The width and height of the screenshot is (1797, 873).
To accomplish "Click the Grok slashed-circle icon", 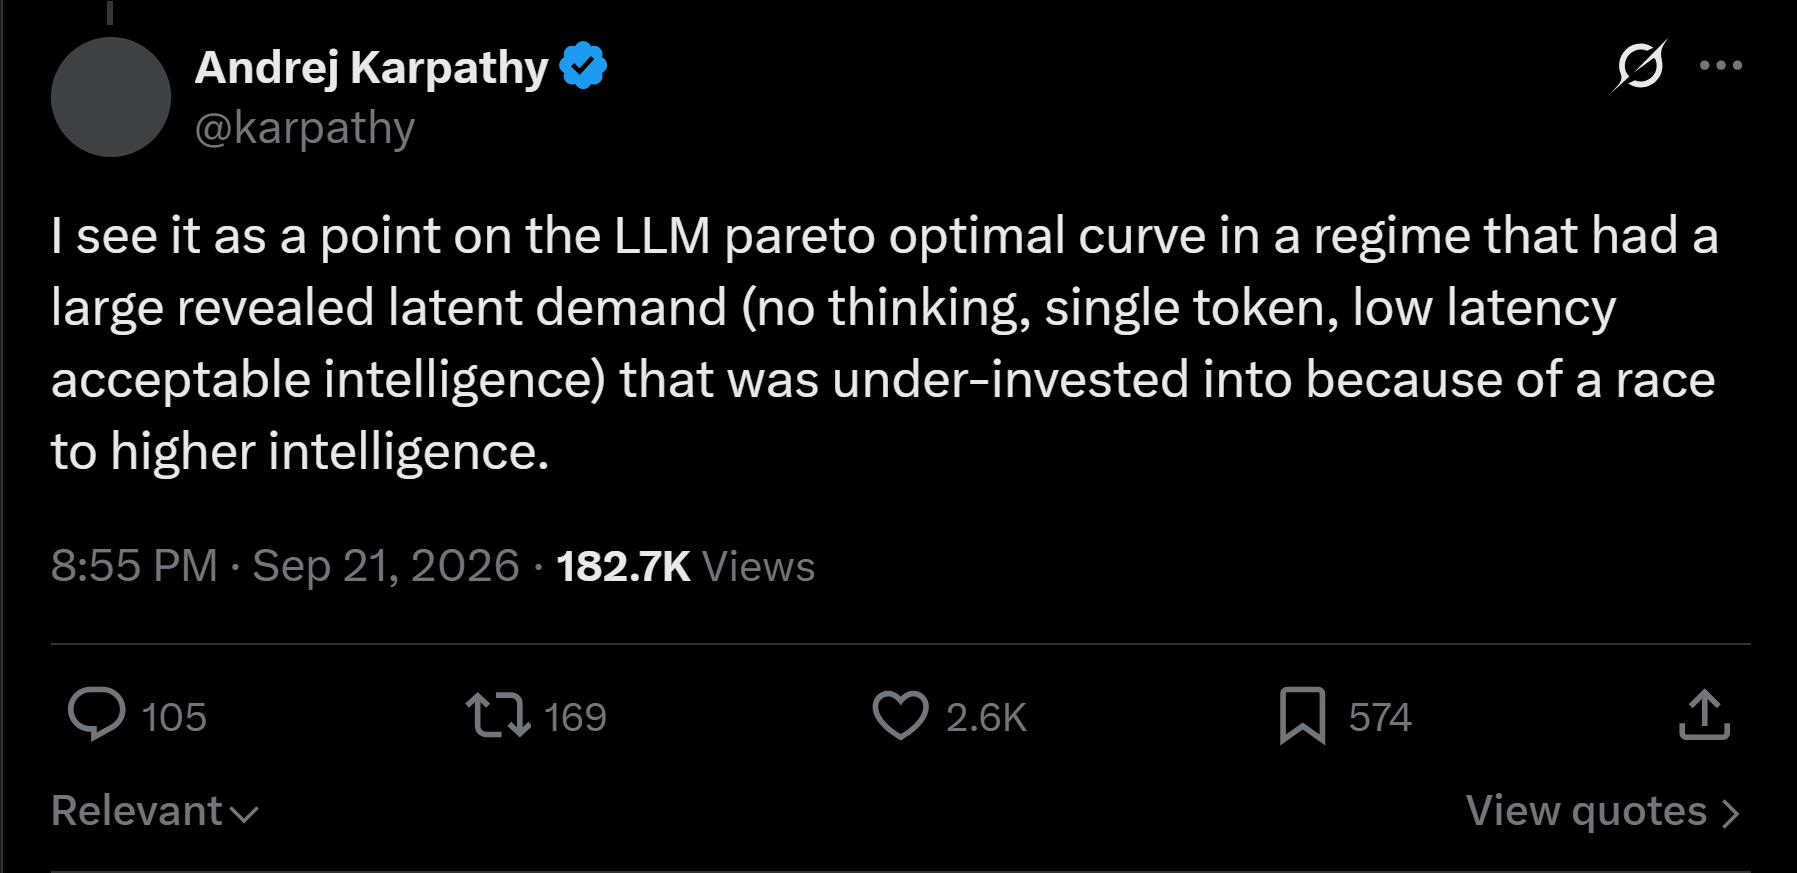I will click(1640, 66).
